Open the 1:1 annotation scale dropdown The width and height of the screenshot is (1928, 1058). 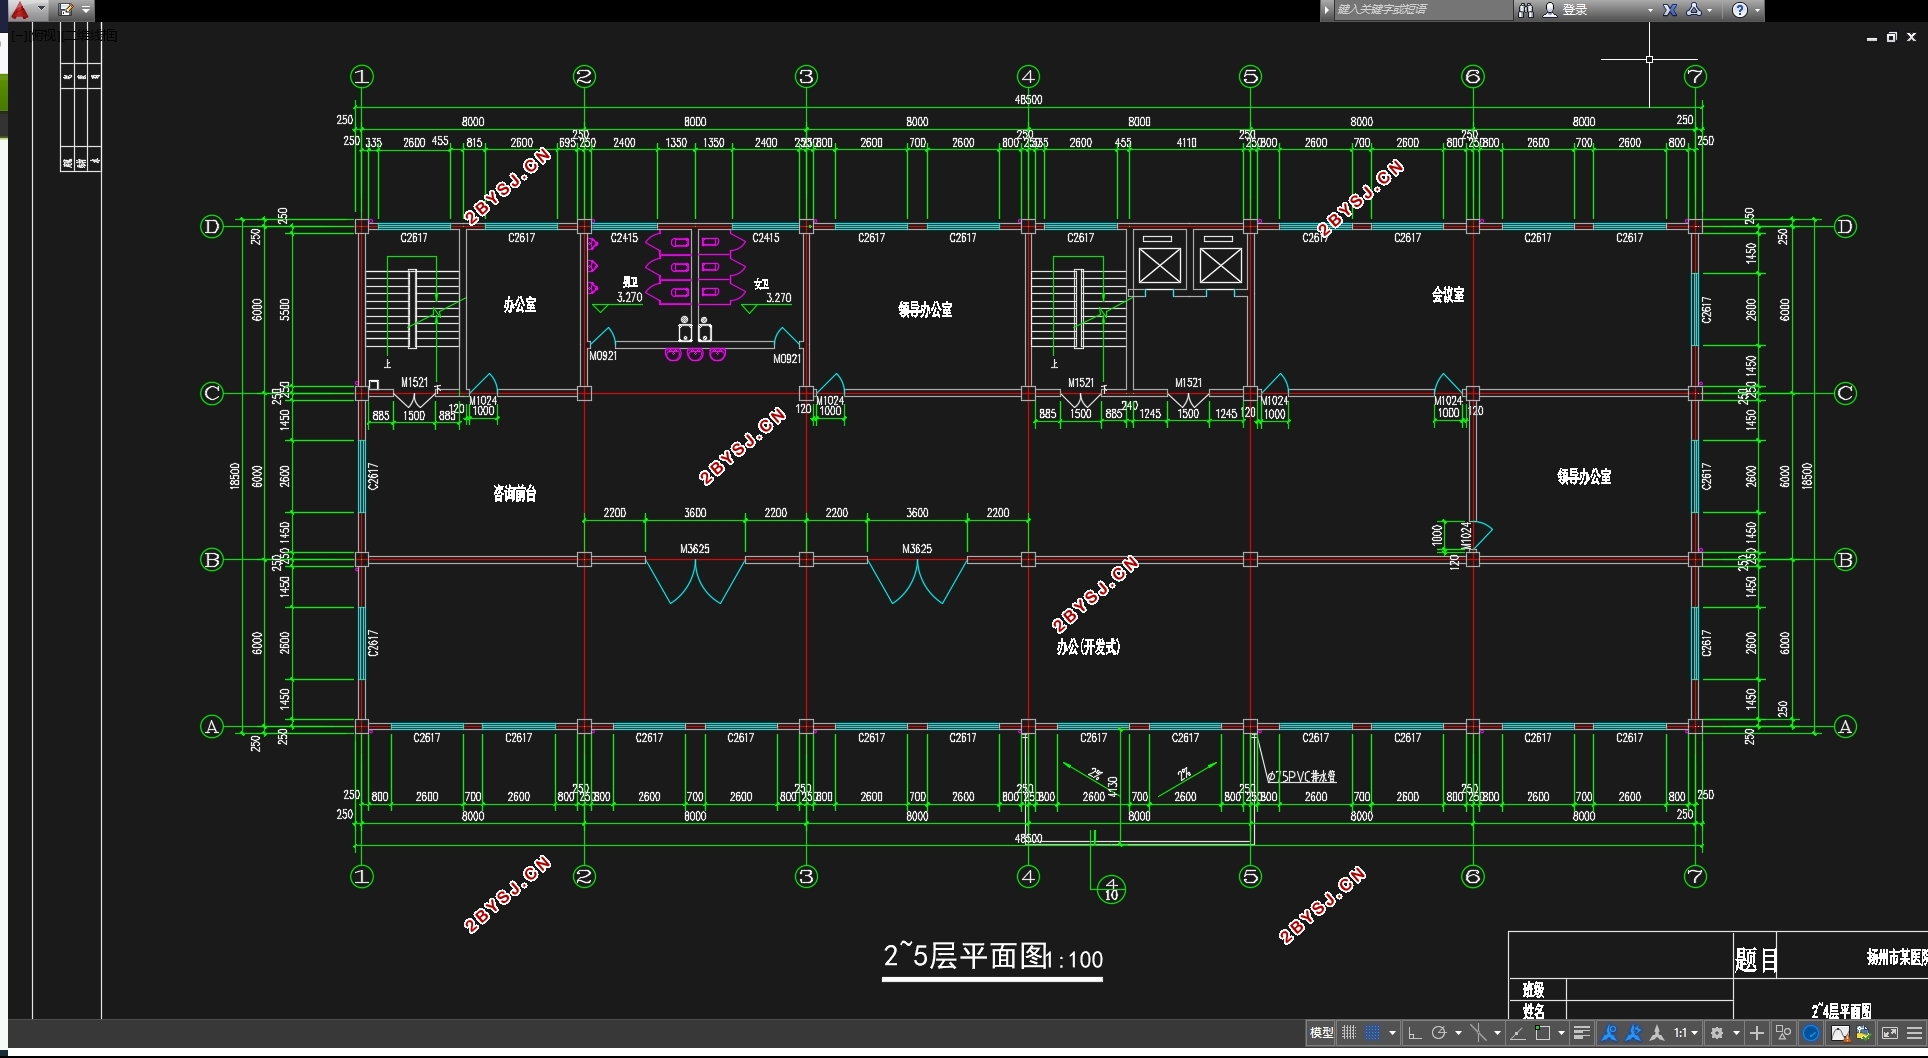(x=1686, y=1033)
